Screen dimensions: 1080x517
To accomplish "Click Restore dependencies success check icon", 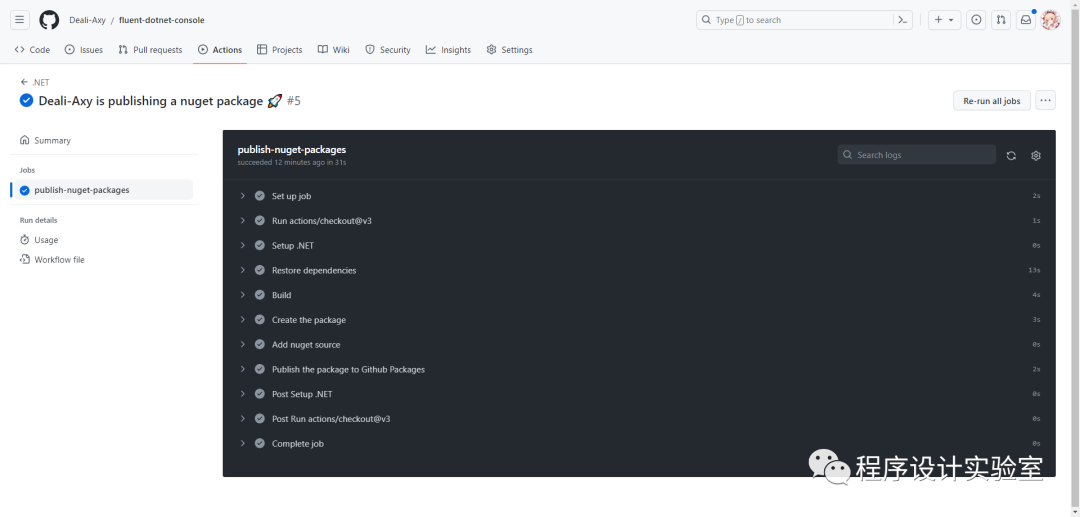I will pyautogui.click(x=260, y=270).
